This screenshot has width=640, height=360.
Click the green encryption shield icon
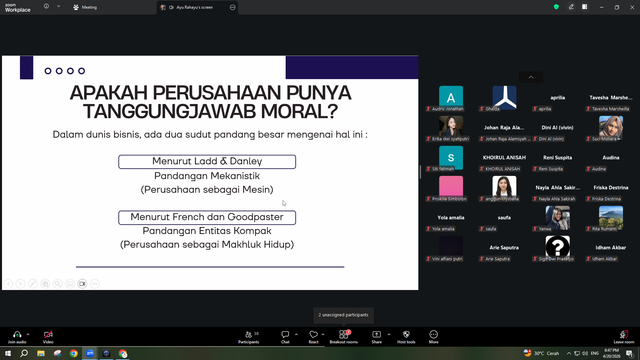tap(556, 7)
